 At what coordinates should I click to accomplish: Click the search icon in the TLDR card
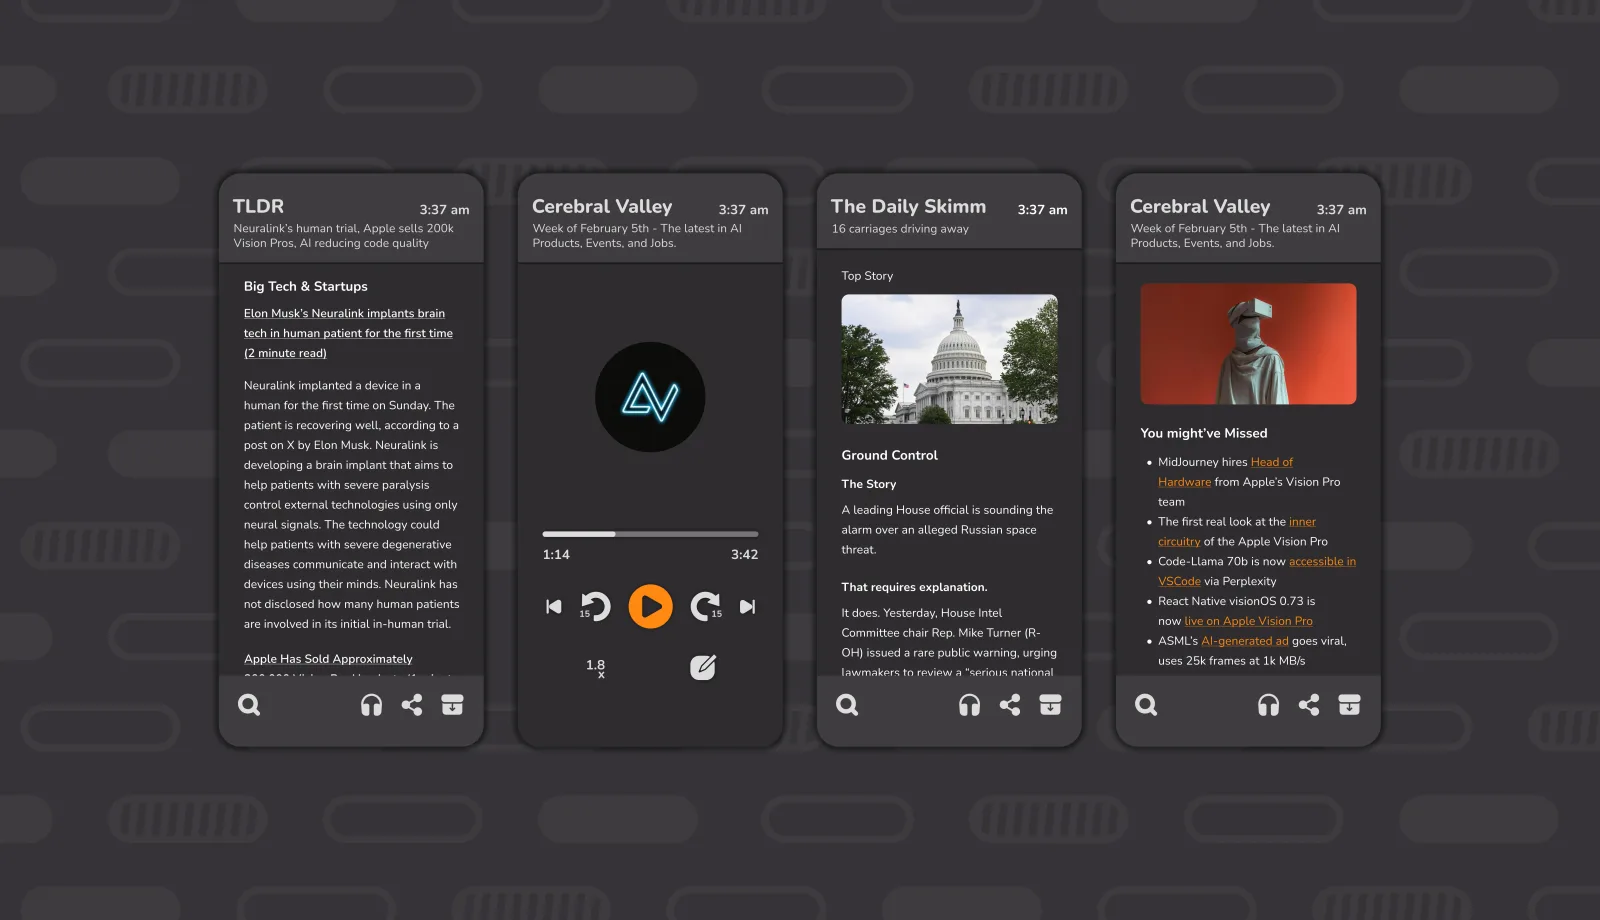[249, 705]
